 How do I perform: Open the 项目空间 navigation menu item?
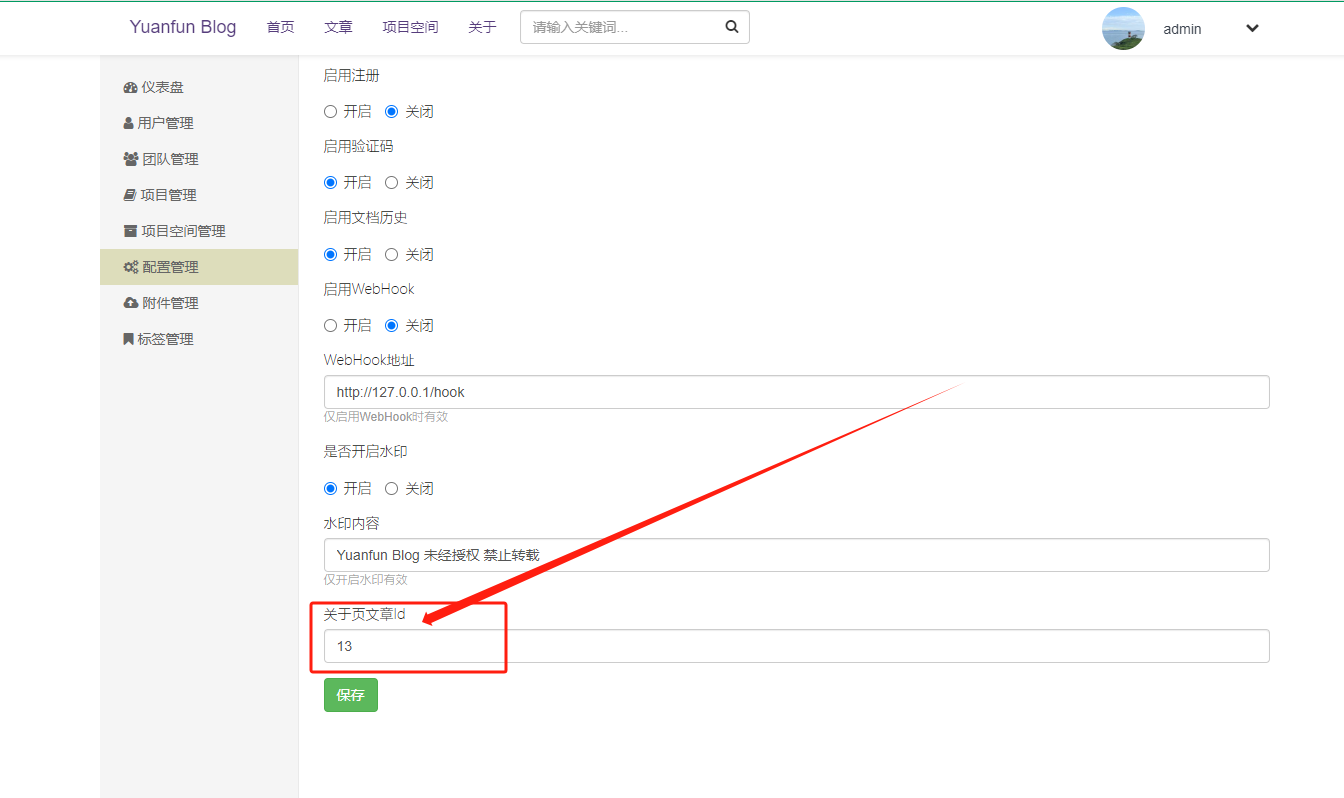410,27
